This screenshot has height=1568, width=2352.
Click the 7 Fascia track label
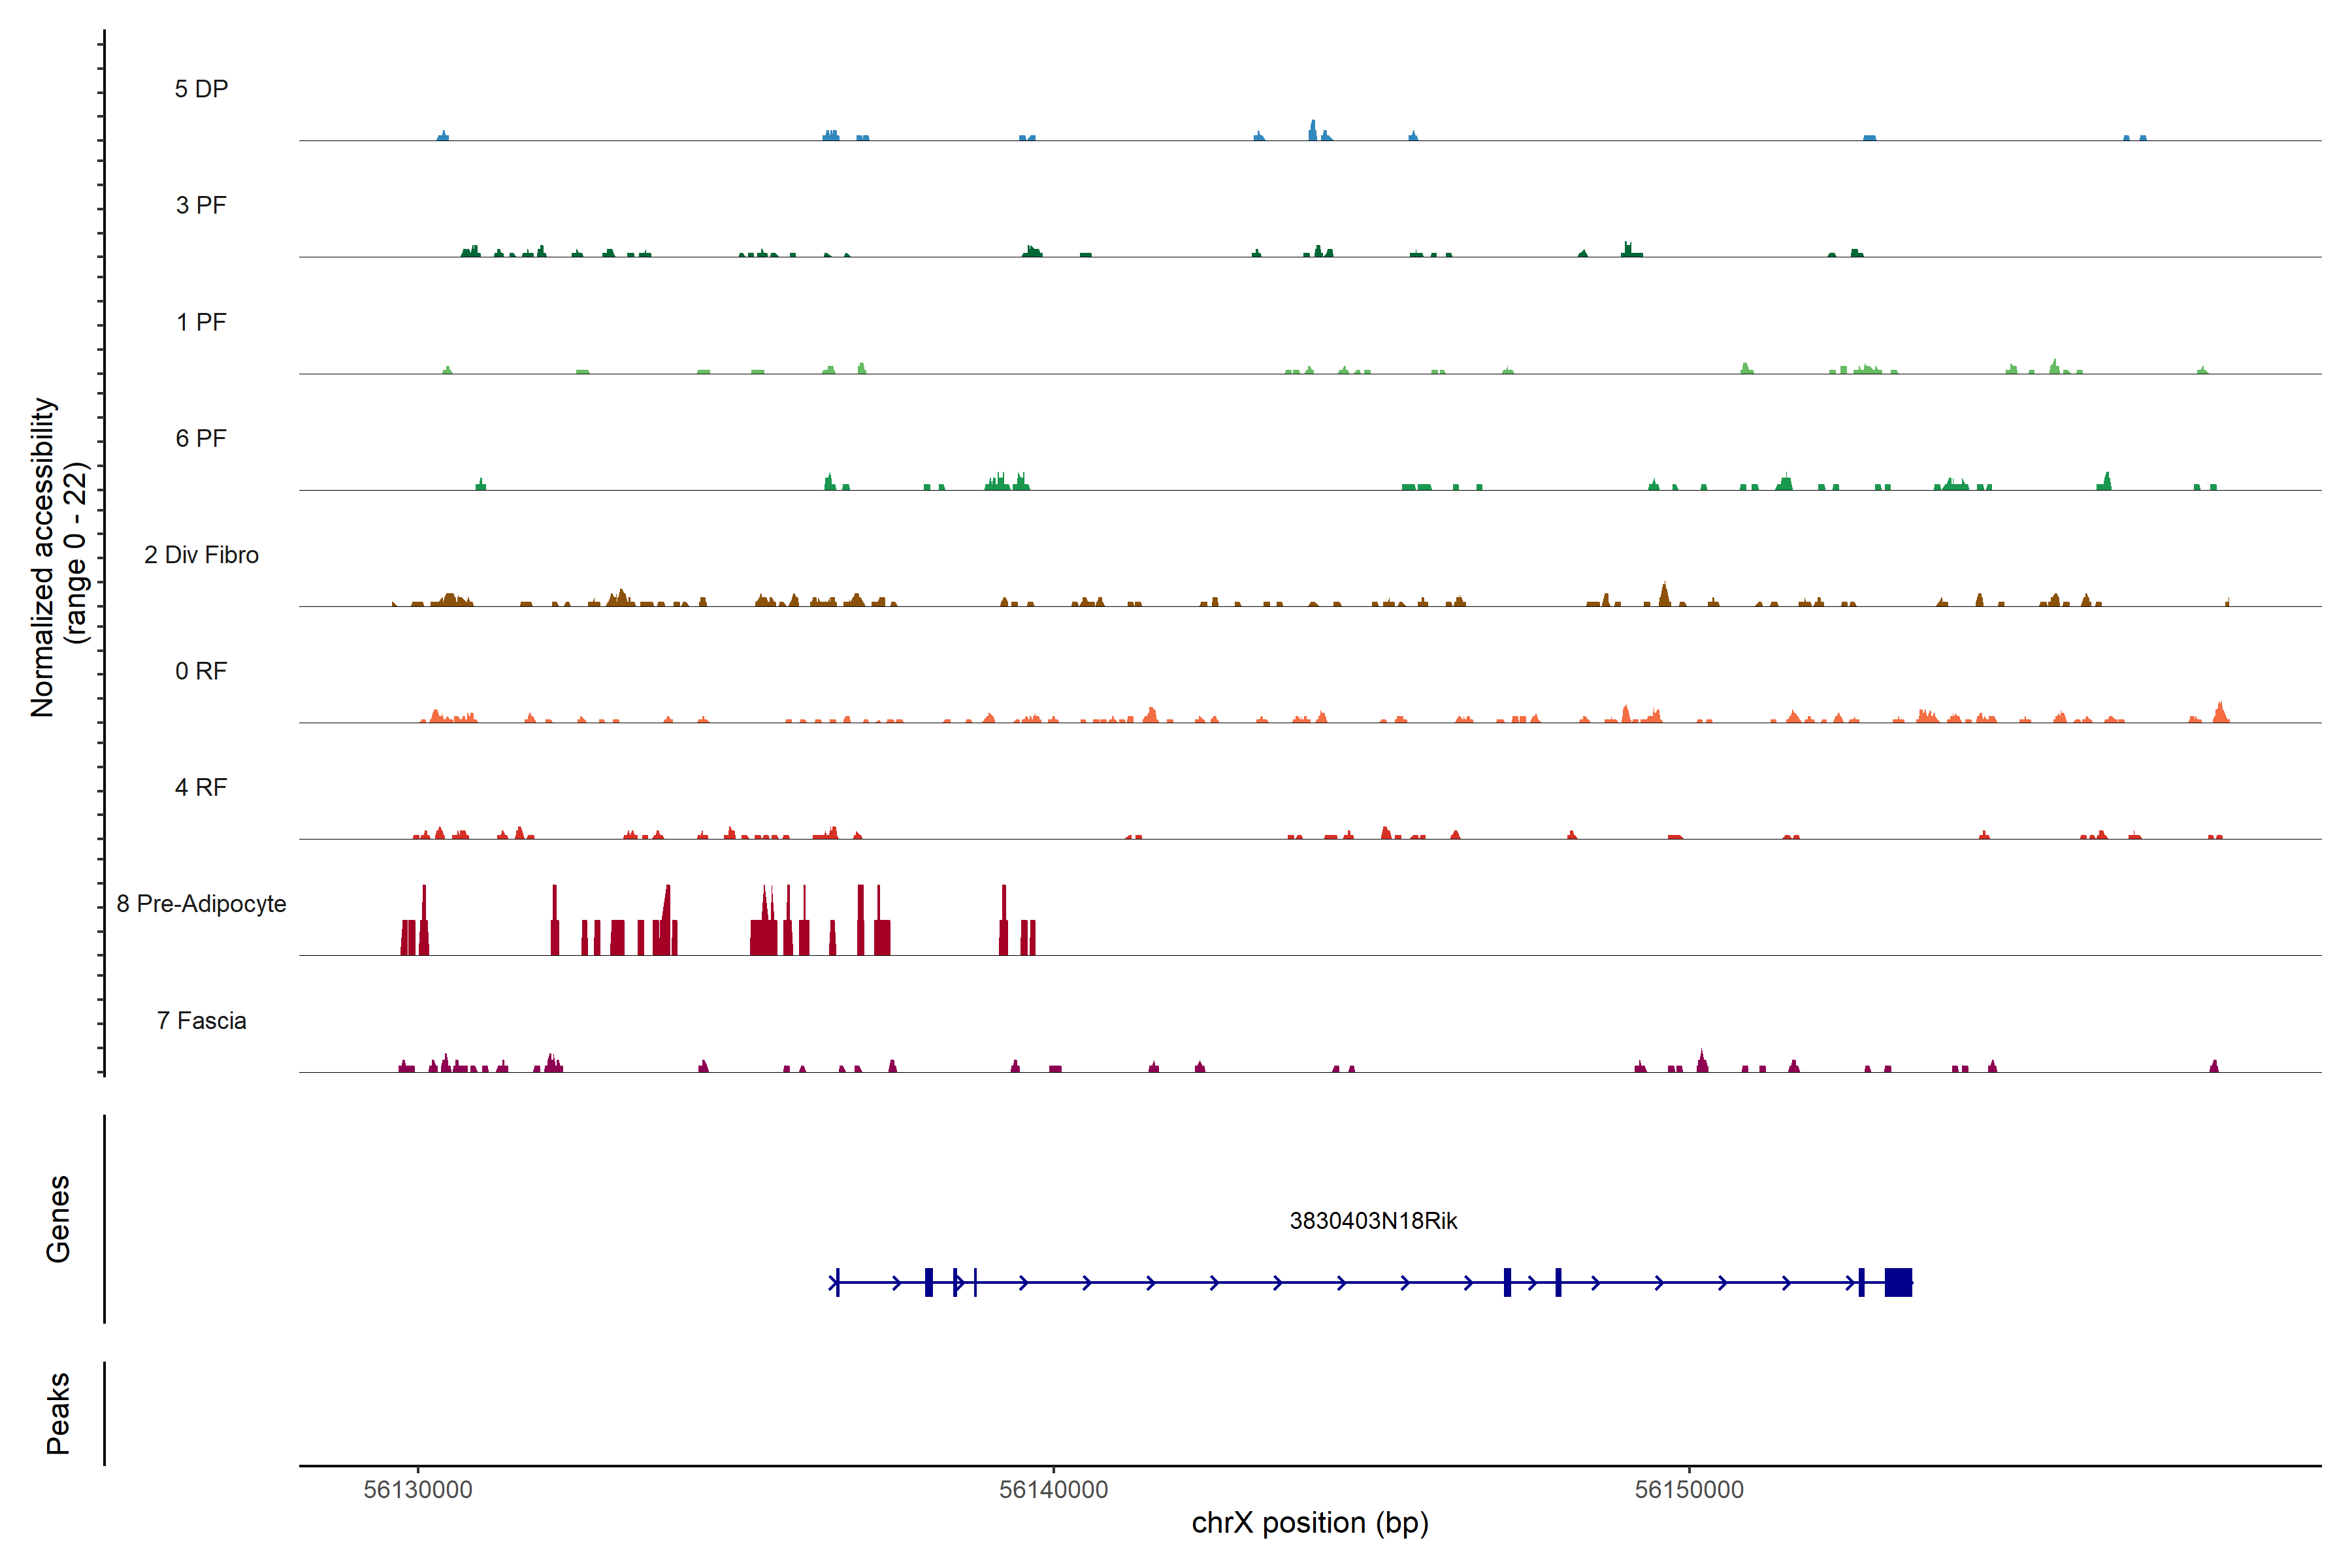tap(201, 1020)
